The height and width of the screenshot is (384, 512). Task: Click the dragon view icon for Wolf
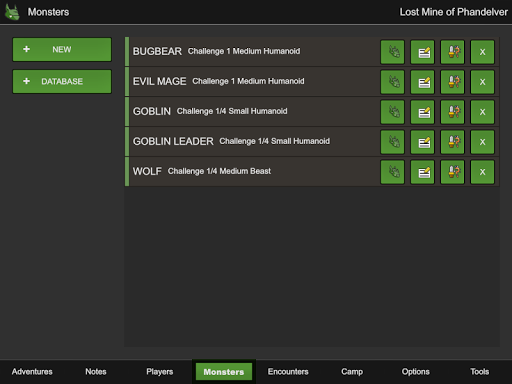[392, 172]
